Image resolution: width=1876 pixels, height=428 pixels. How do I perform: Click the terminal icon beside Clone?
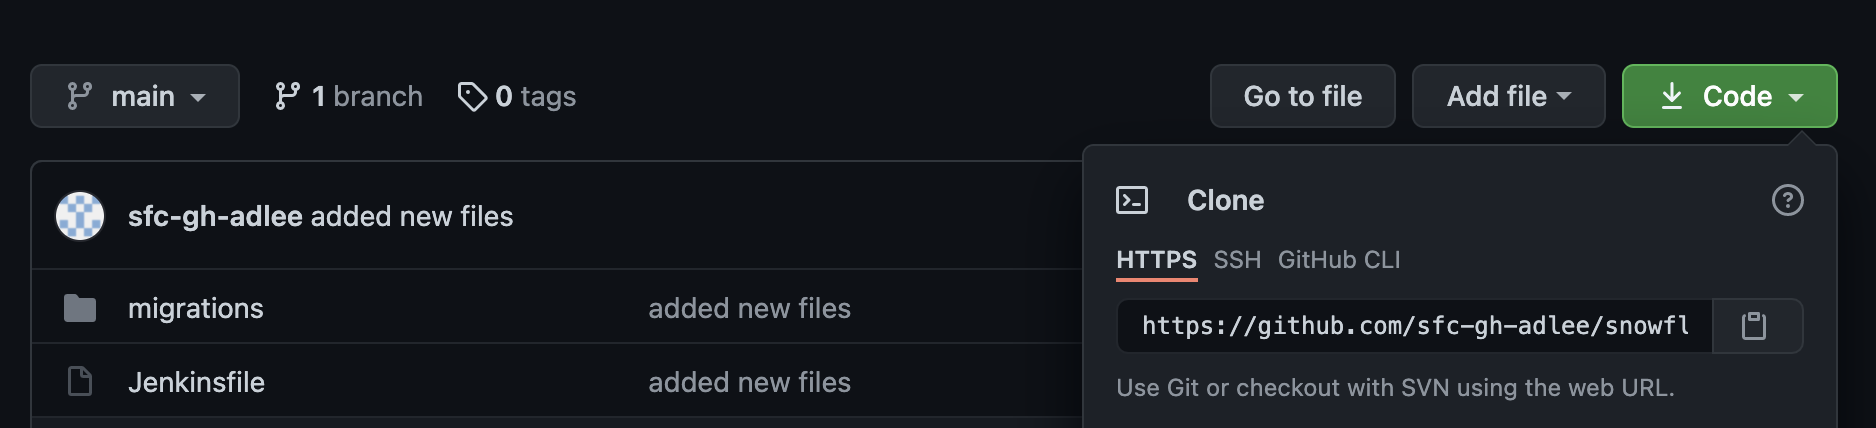pyautogui.click(x=1132, y=200)
